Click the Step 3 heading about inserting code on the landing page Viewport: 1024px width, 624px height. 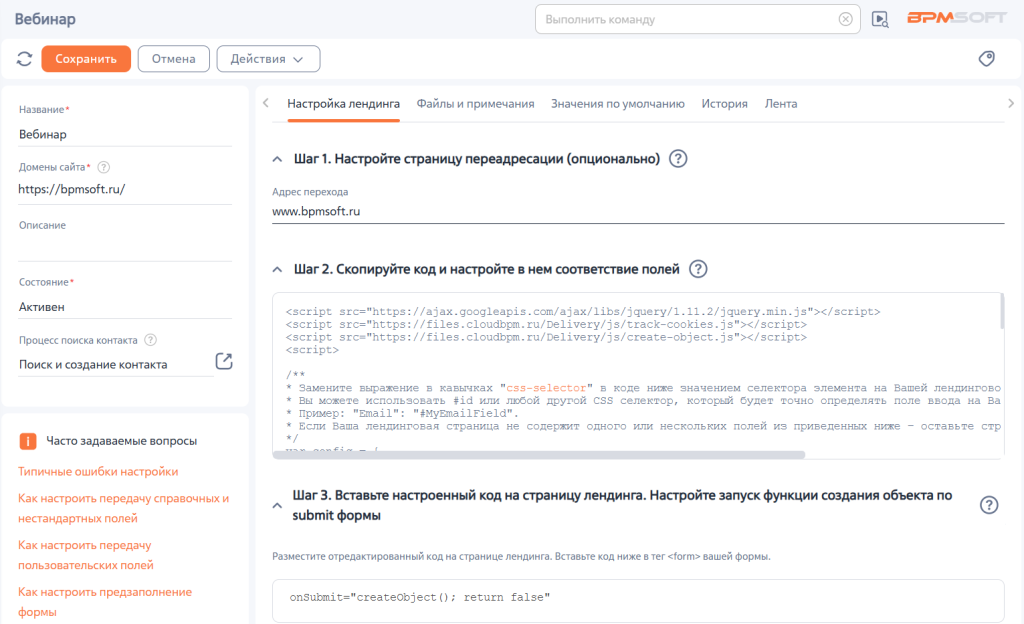tap(622, 505)
